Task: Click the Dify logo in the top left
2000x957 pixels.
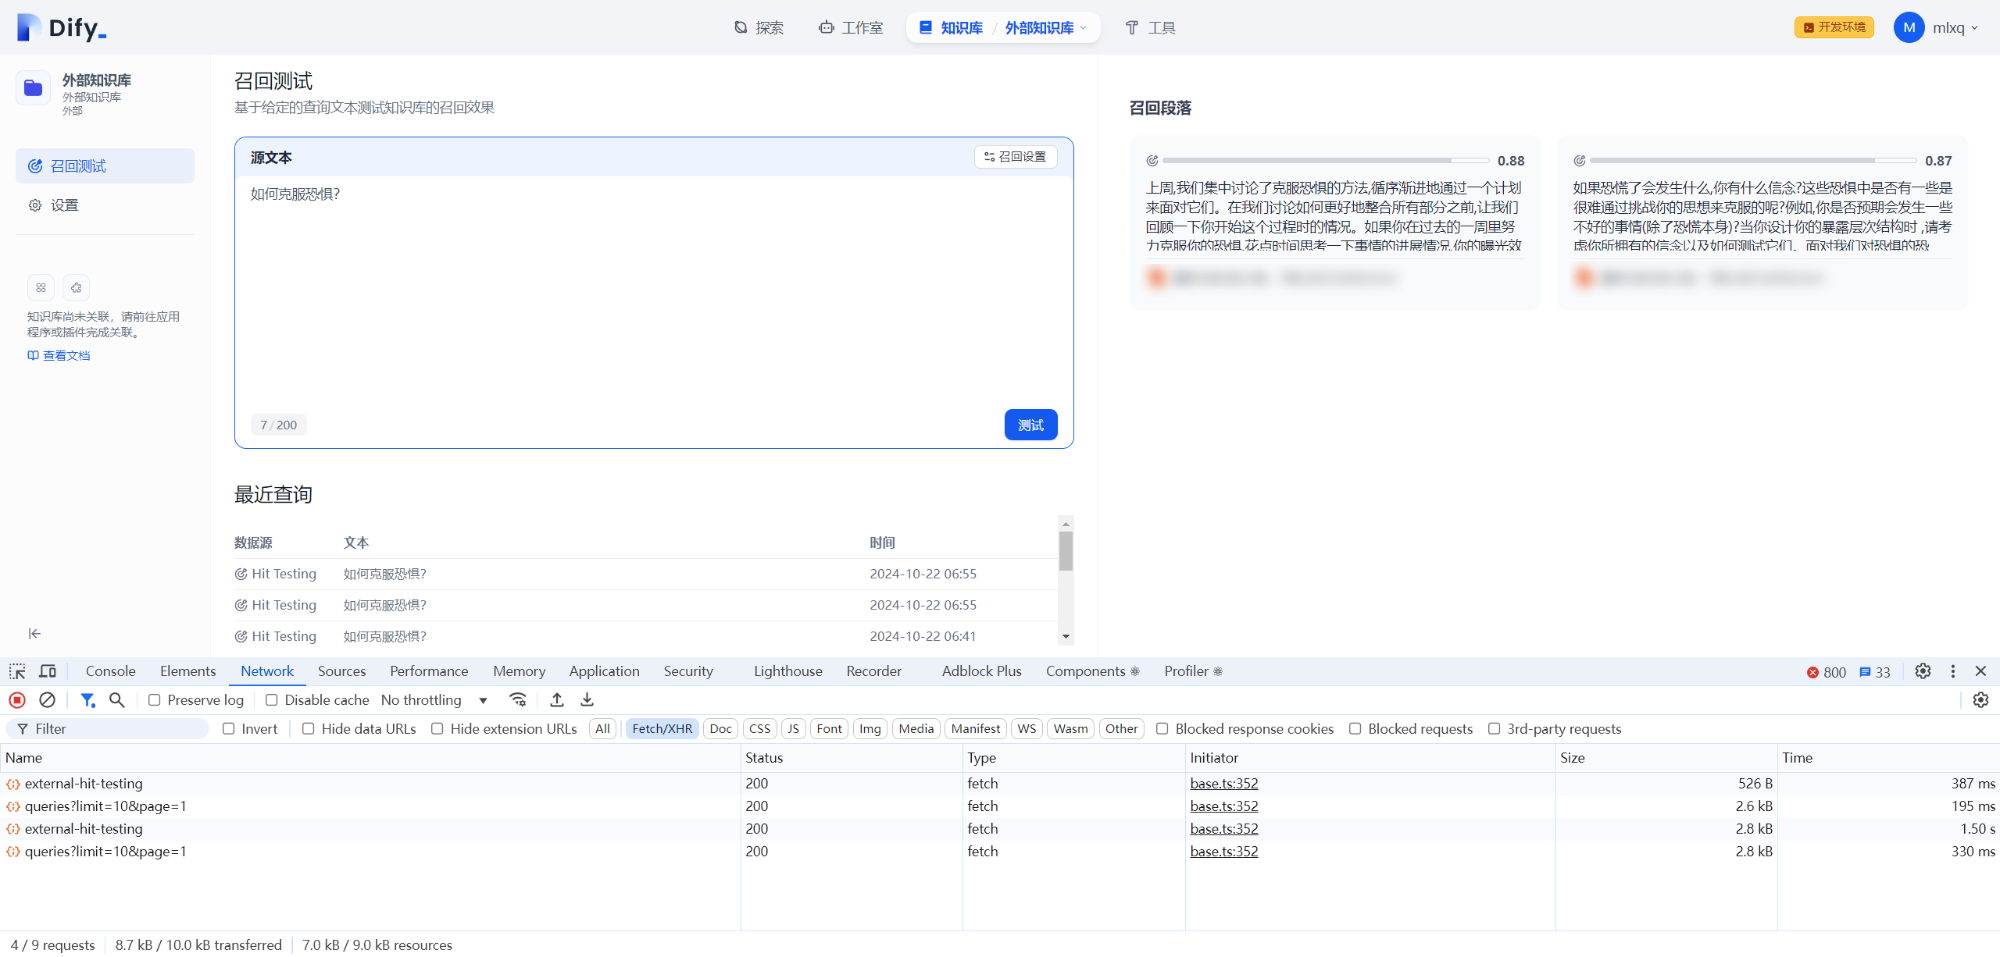Action: [60, 27]
